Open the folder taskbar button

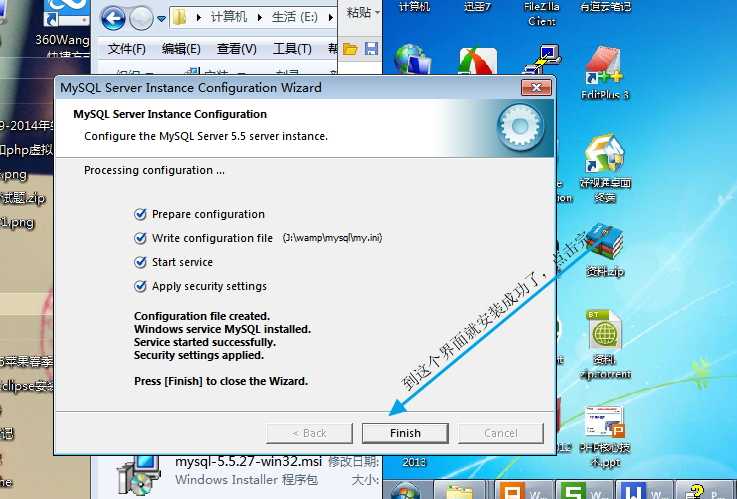tap(459, 490)
